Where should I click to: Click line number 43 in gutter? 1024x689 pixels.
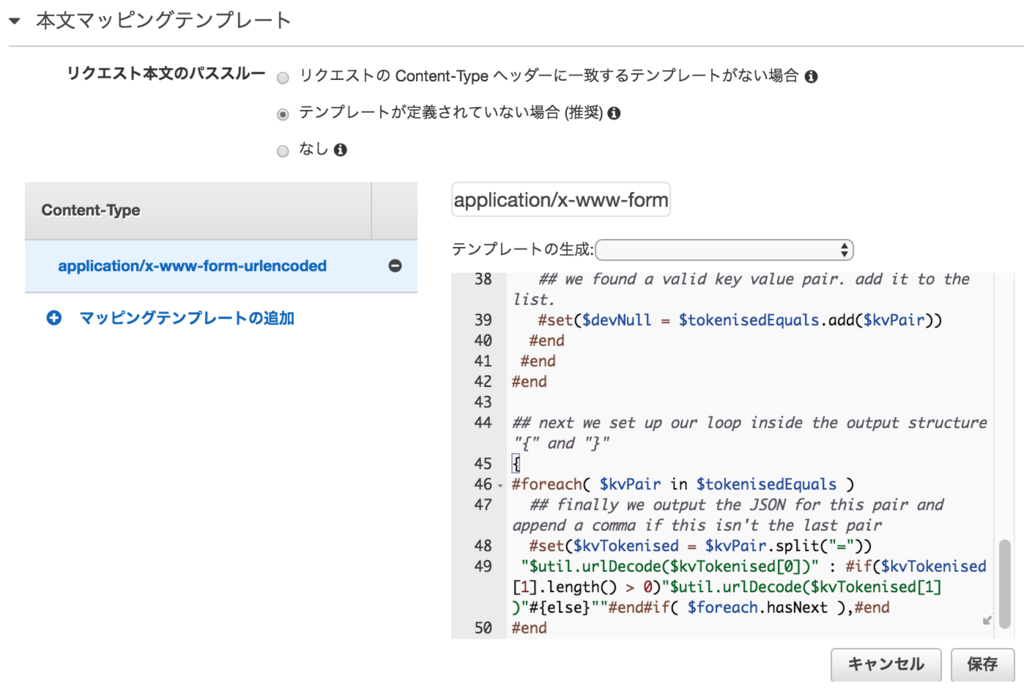point(483,402)
